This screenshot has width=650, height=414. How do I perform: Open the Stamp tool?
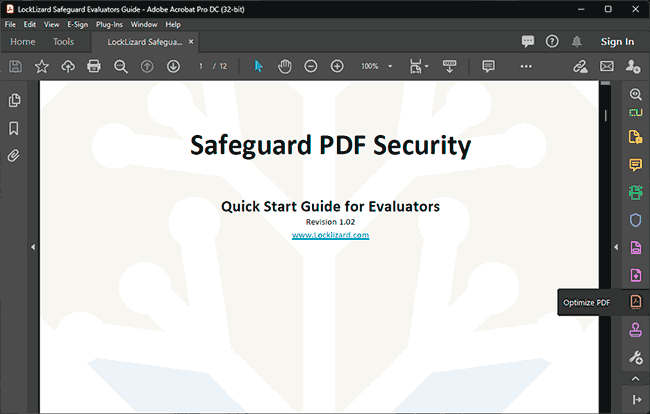point(636,330)
